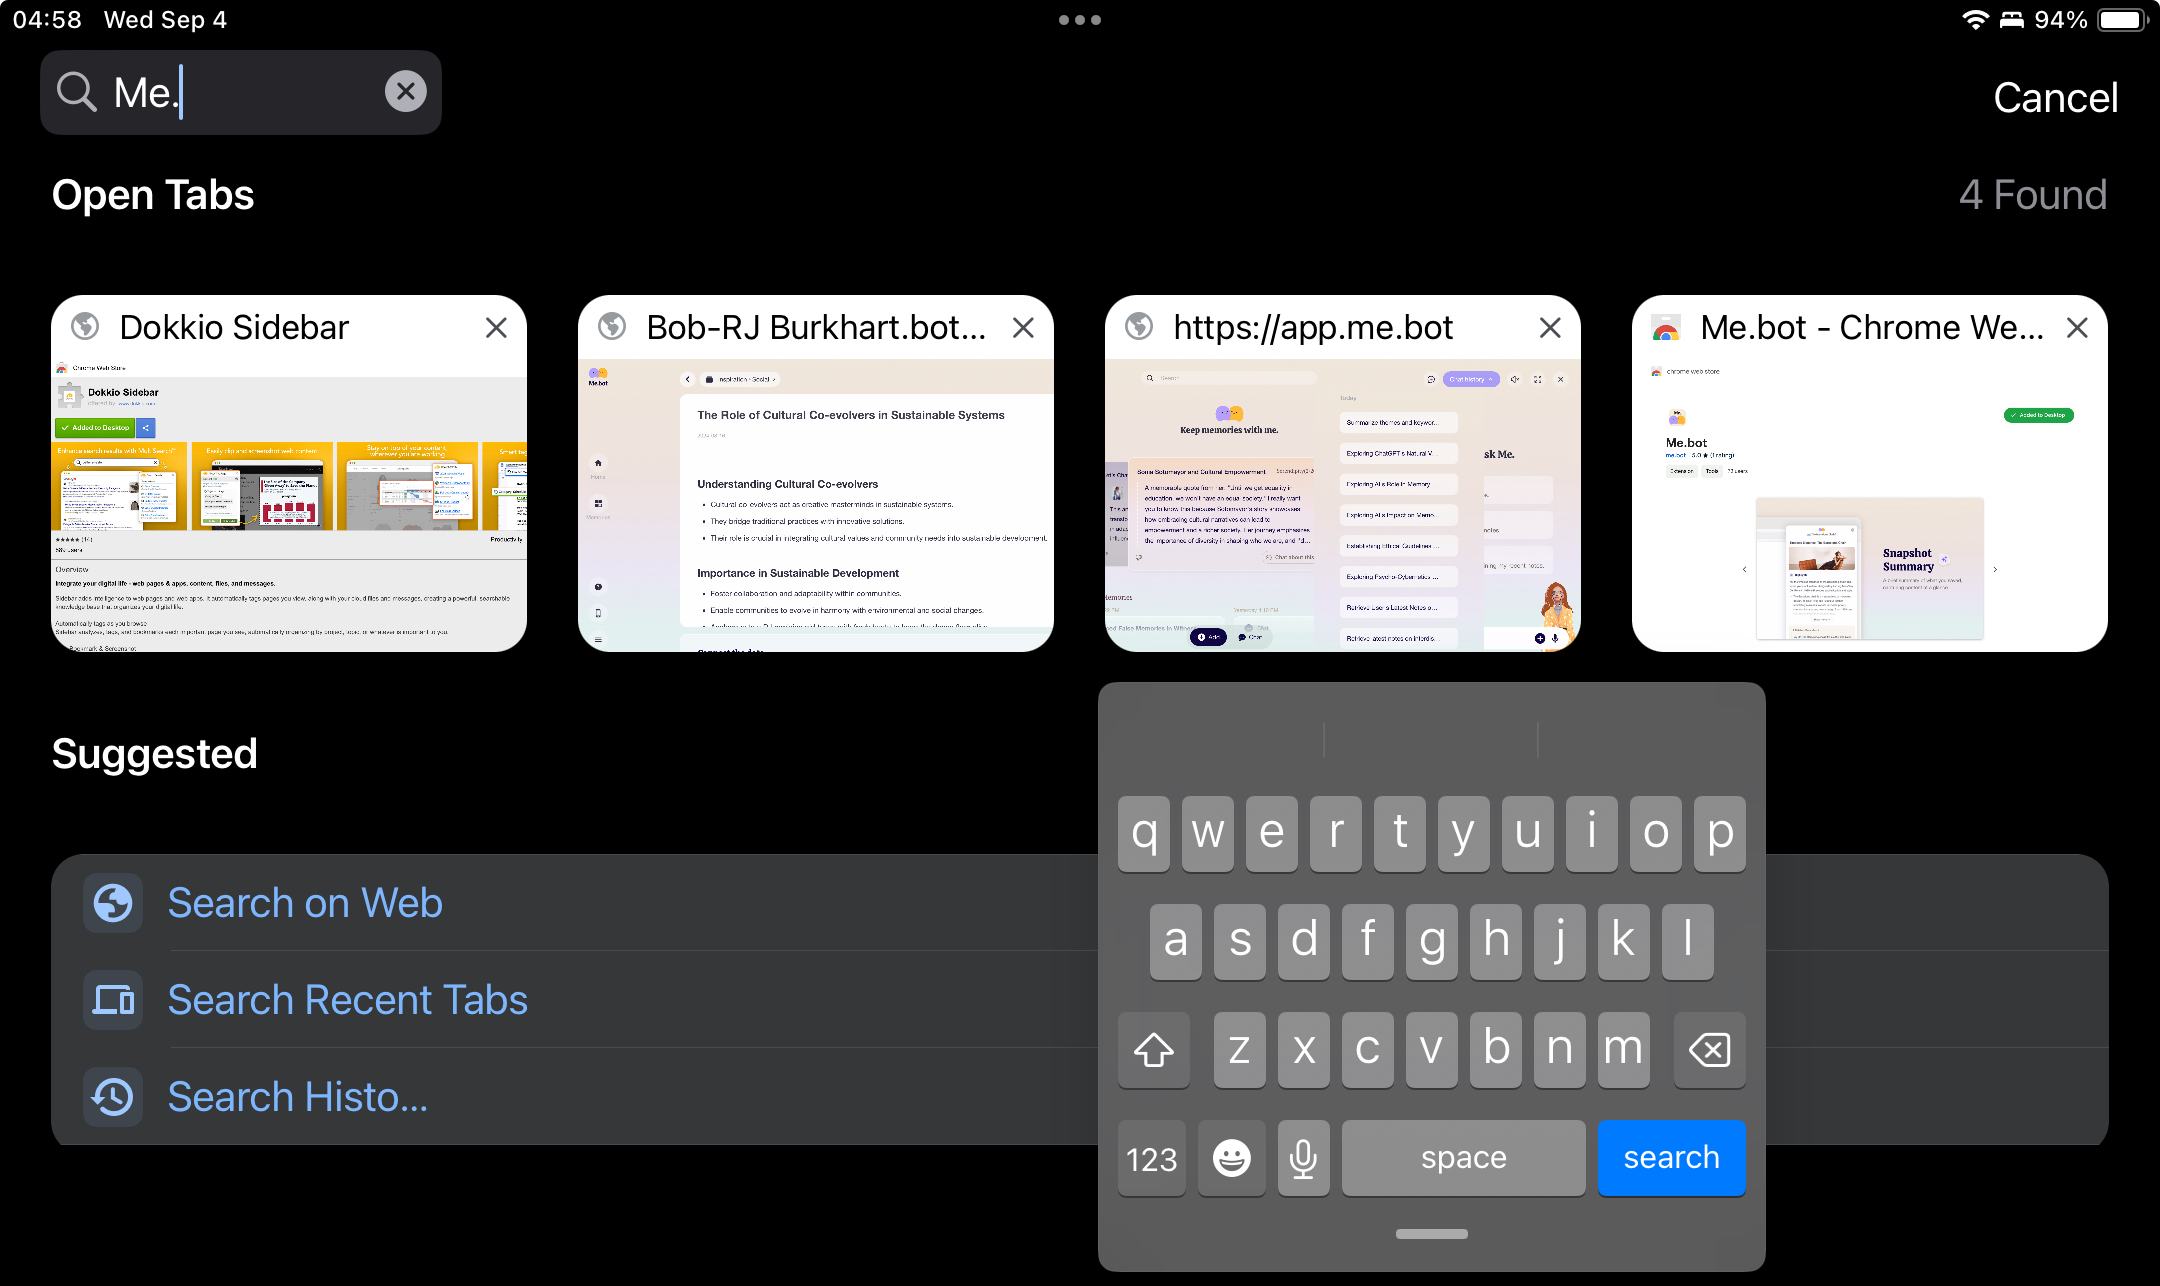Close the https://app.me.bot tab
Screen dimensions: 2160x1286
[1550, 328]
